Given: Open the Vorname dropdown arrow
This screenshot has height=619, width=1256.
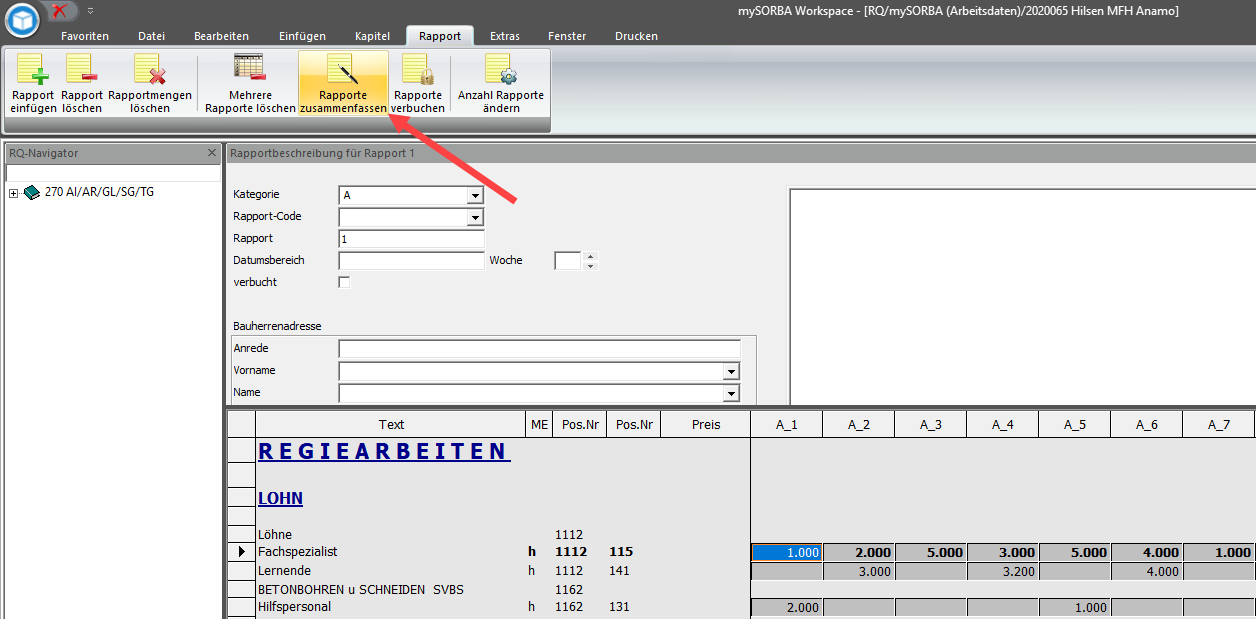Looking at the screenshot, I should pos(732,371).
